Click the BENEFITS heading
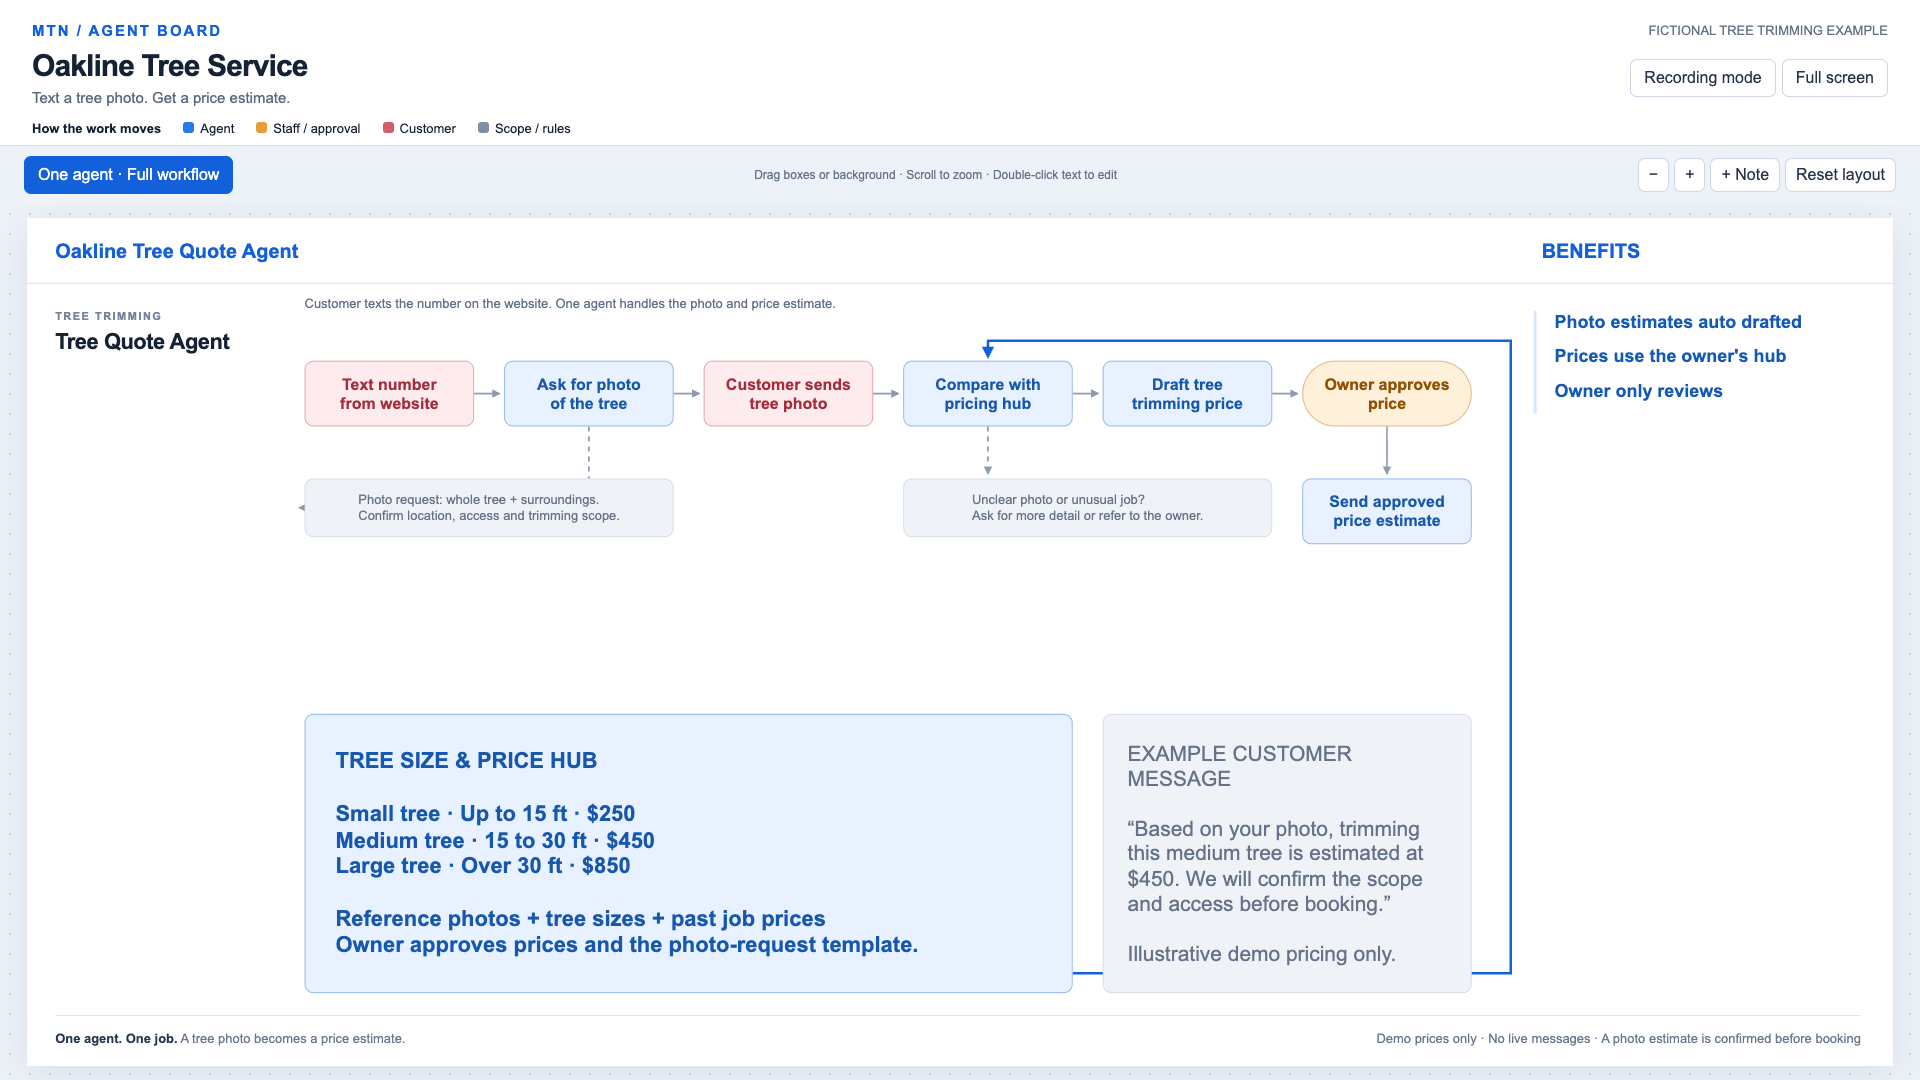The width and height of the screenshot is (1920, 1080). 1590,251
